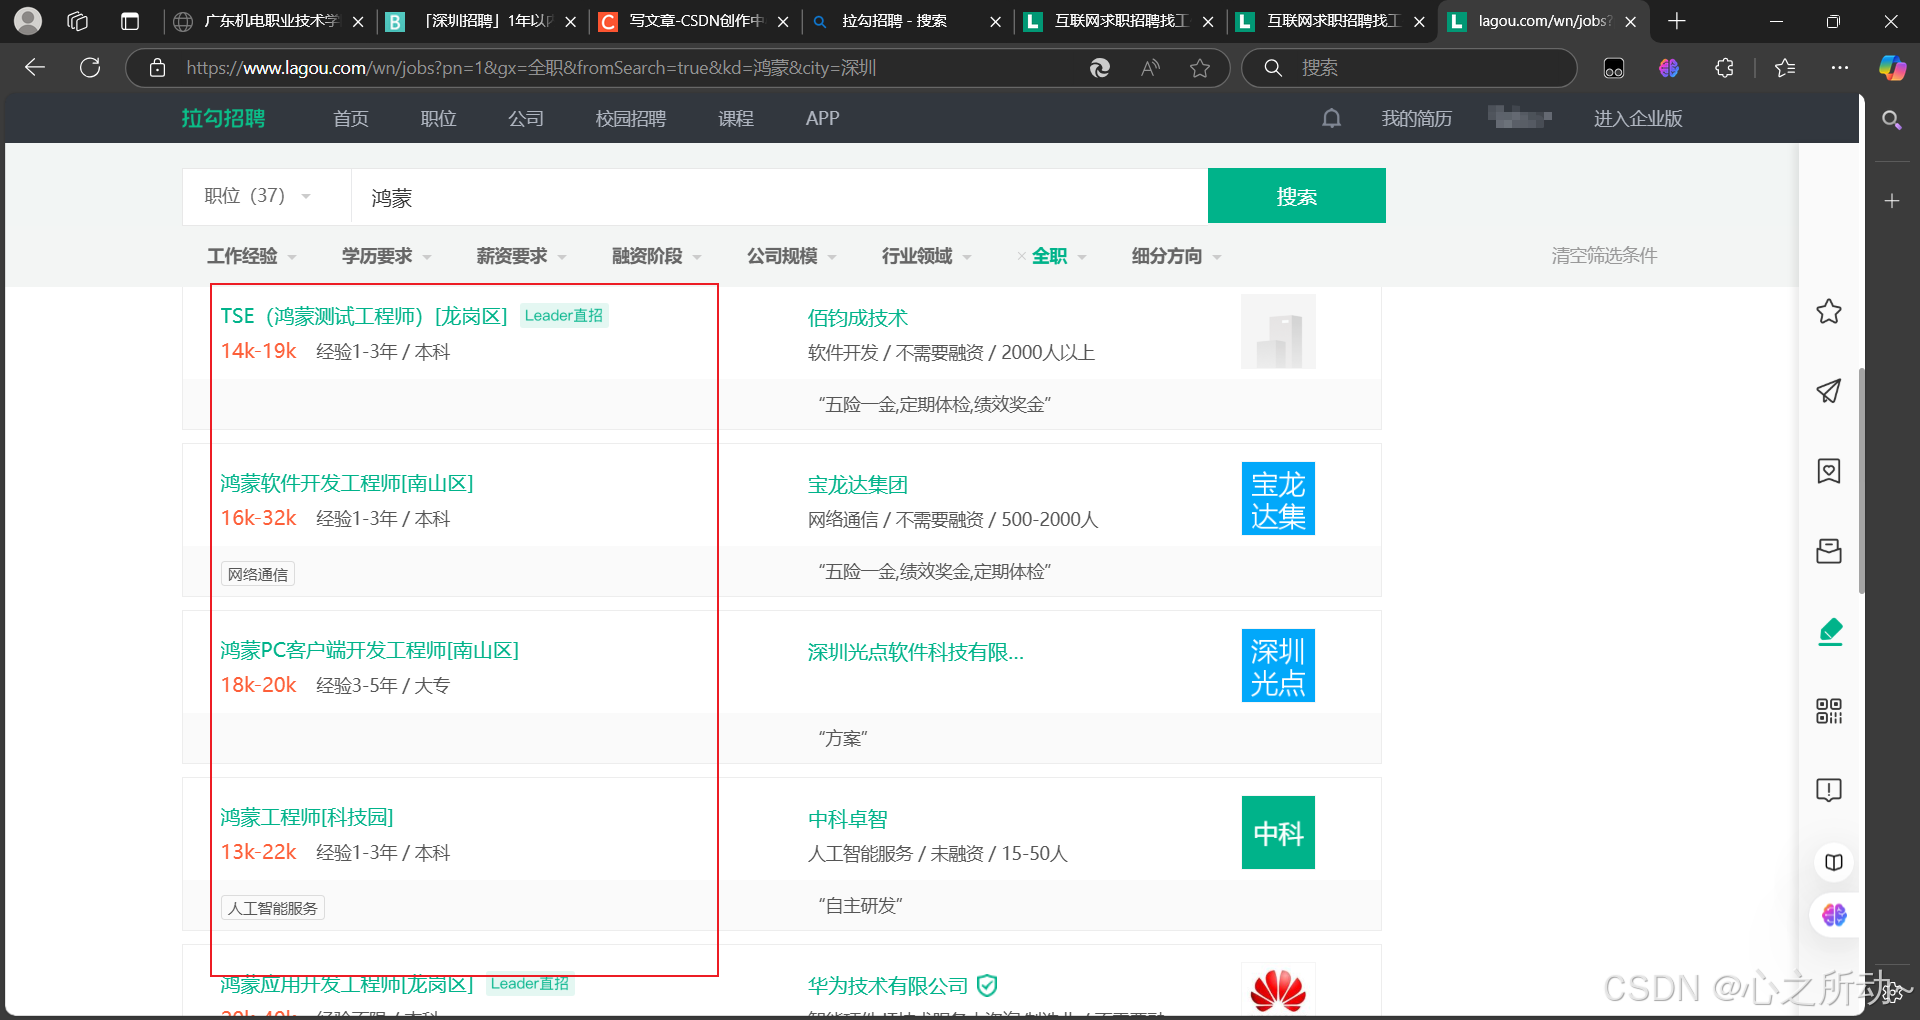Open the 鸿蒙工程师[科技园] job posting

(x=307, y=818)
